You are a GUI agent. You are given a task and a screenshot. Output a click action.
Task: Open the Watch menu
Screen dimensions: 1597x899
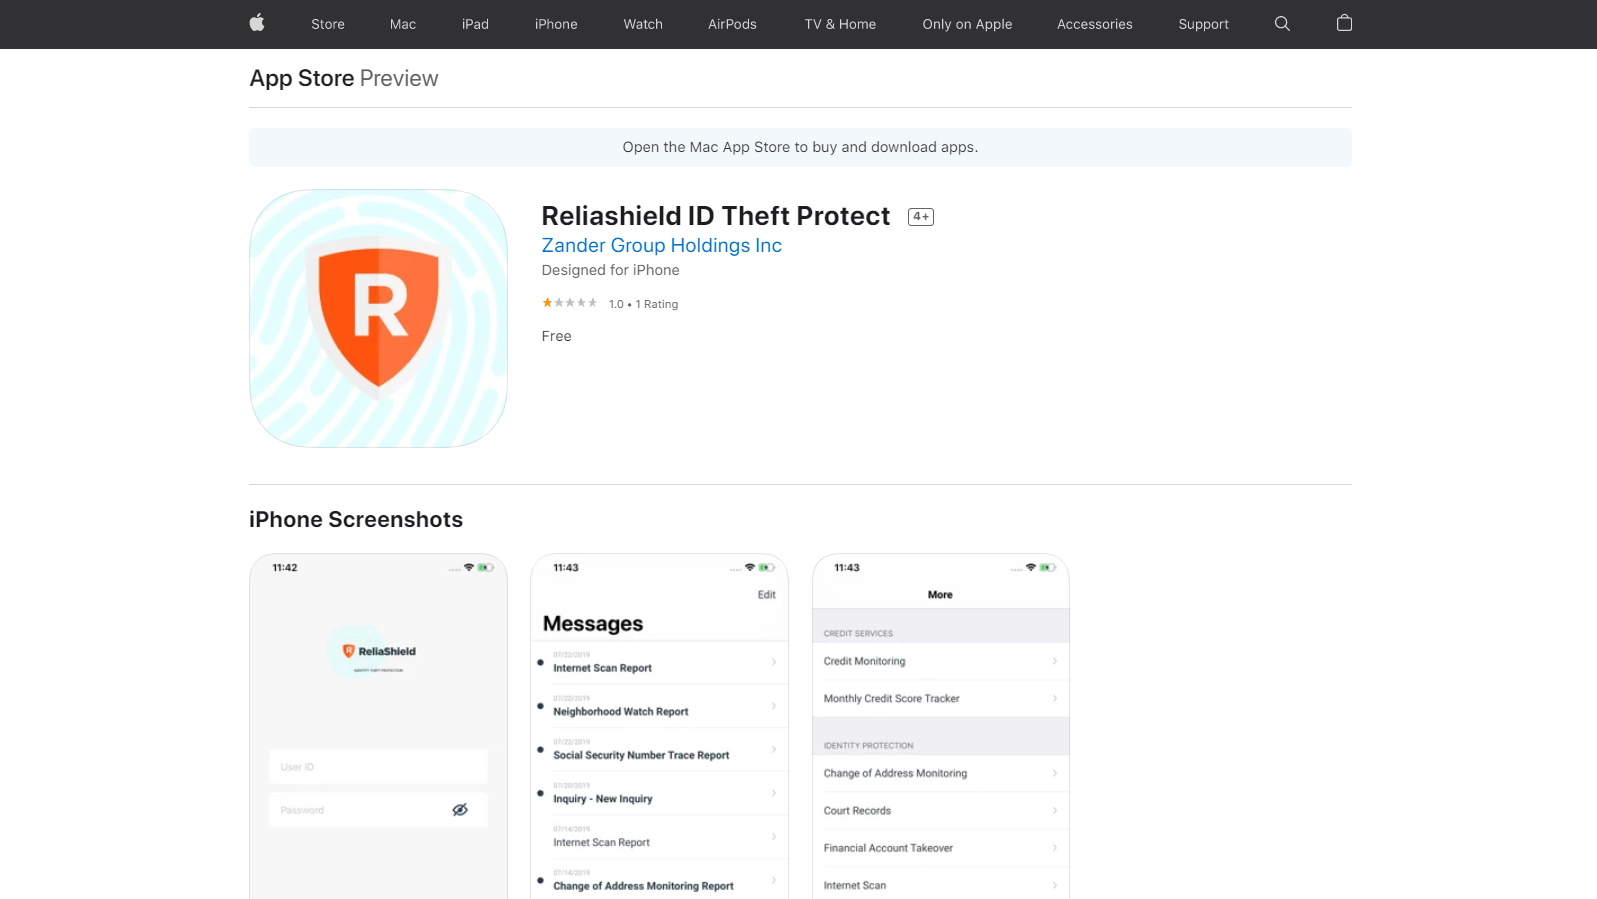coord(643,24)
